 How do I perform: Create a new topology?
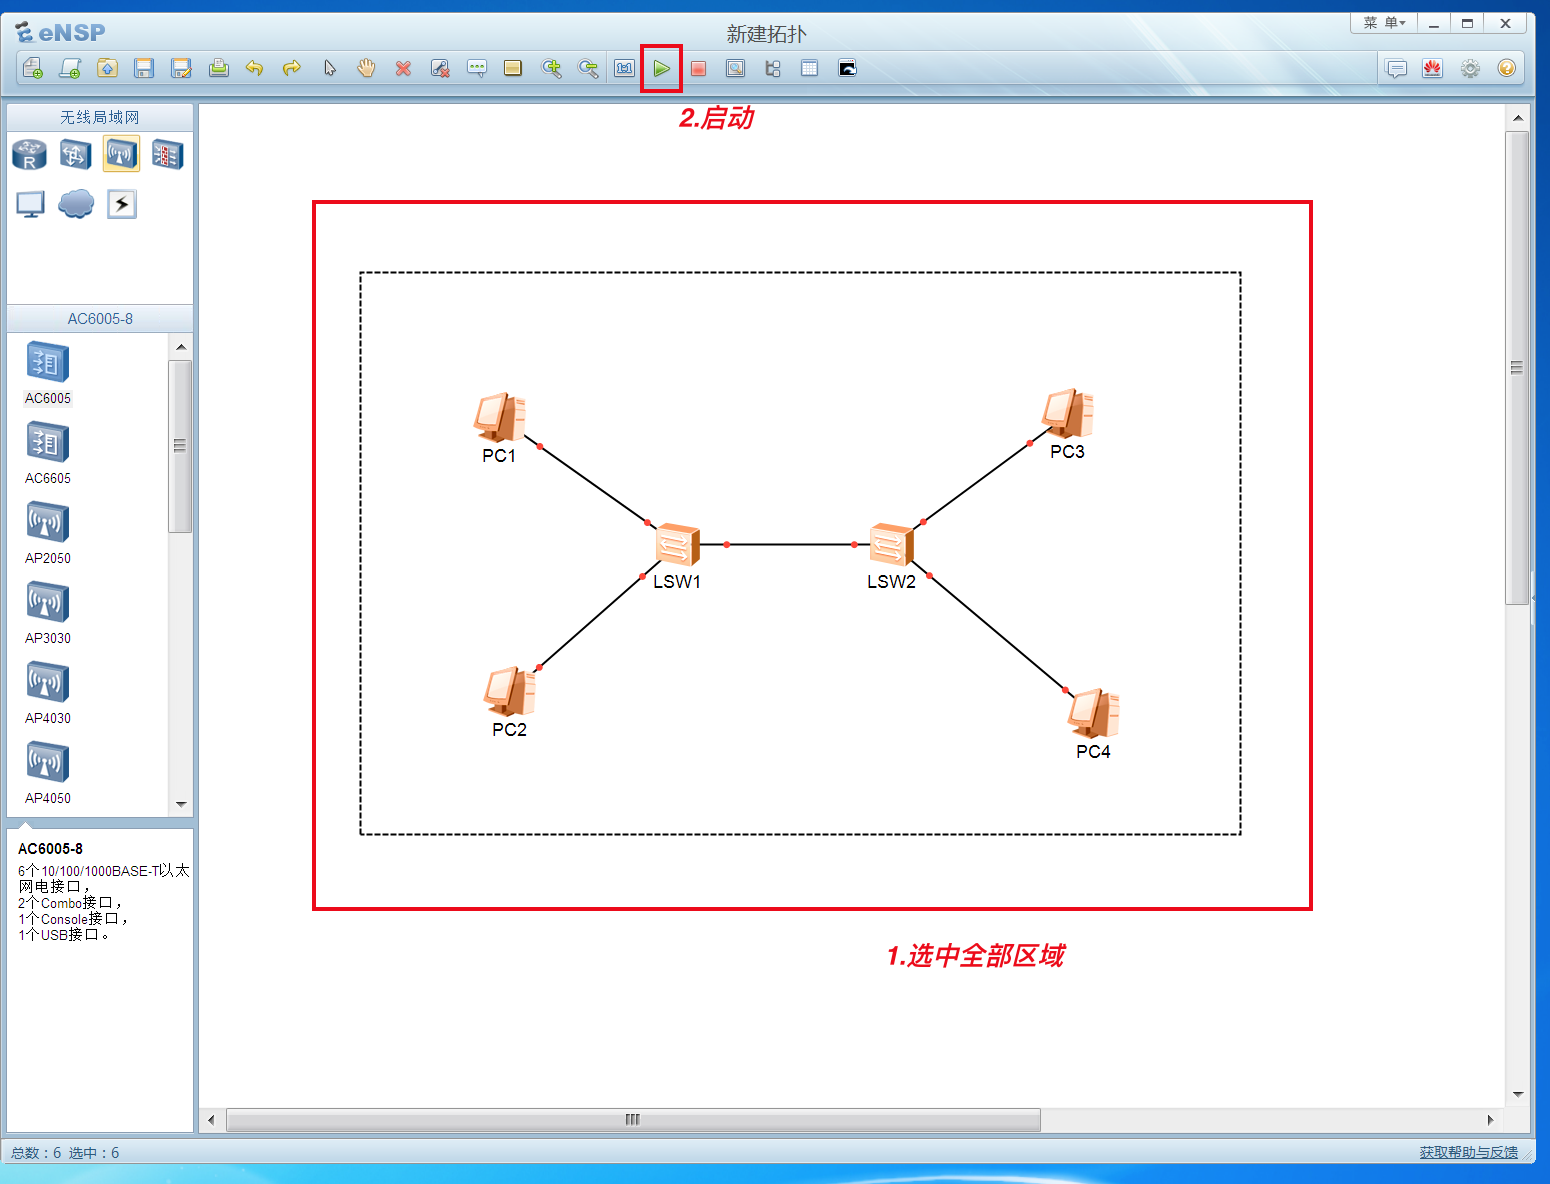click(31, 68)
